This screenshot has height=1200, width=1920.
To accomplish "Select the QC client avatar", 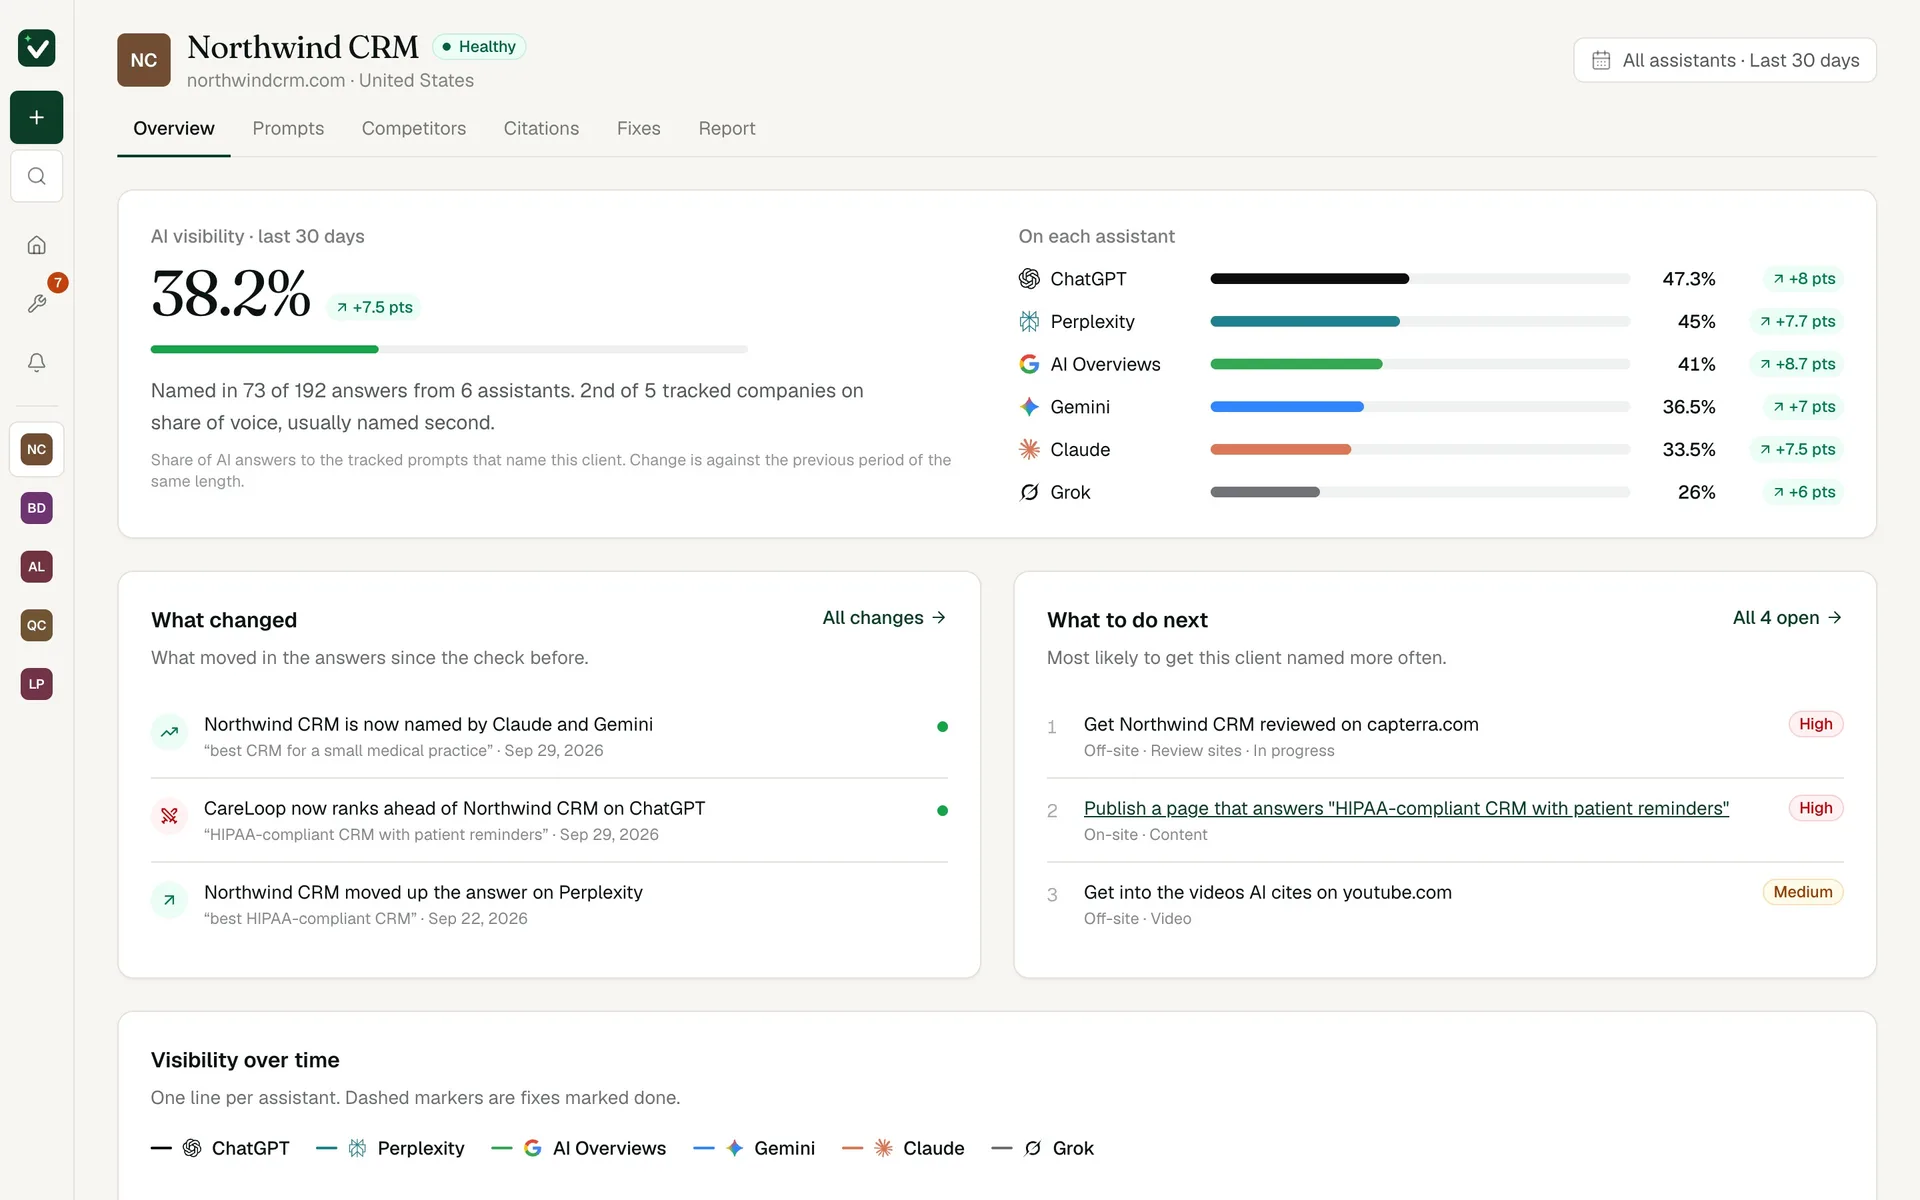I will 37,625.
